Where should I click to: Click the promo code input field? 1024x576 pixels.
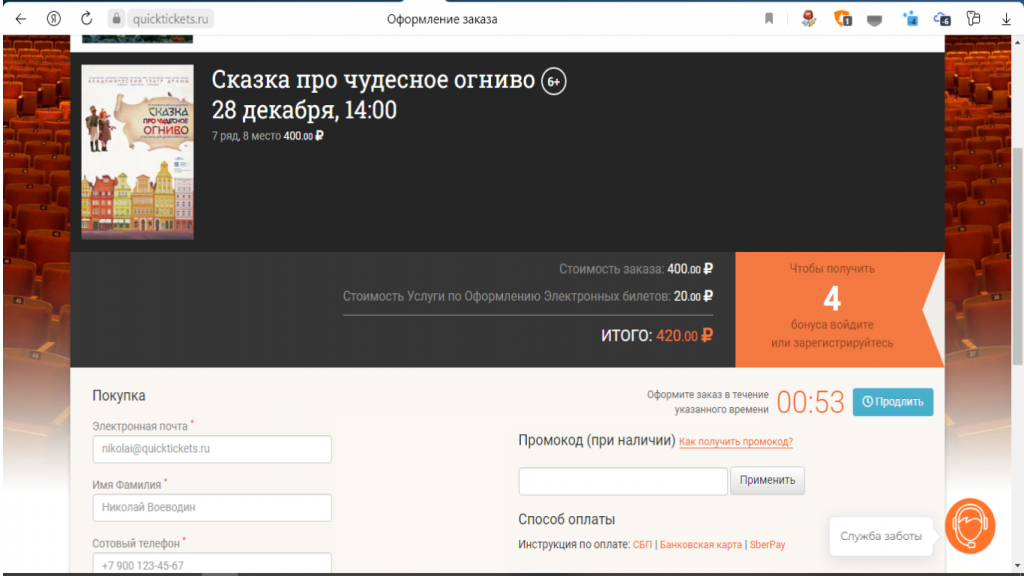pos(622,481)
